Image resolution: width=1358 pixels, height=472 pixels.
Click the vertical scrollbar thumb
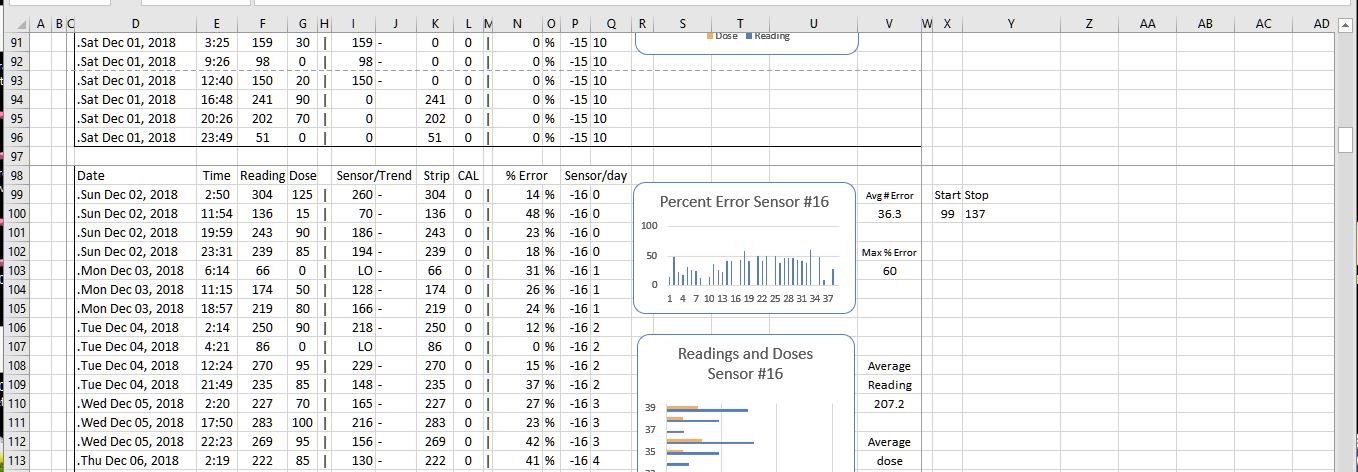pos(1345,138)
